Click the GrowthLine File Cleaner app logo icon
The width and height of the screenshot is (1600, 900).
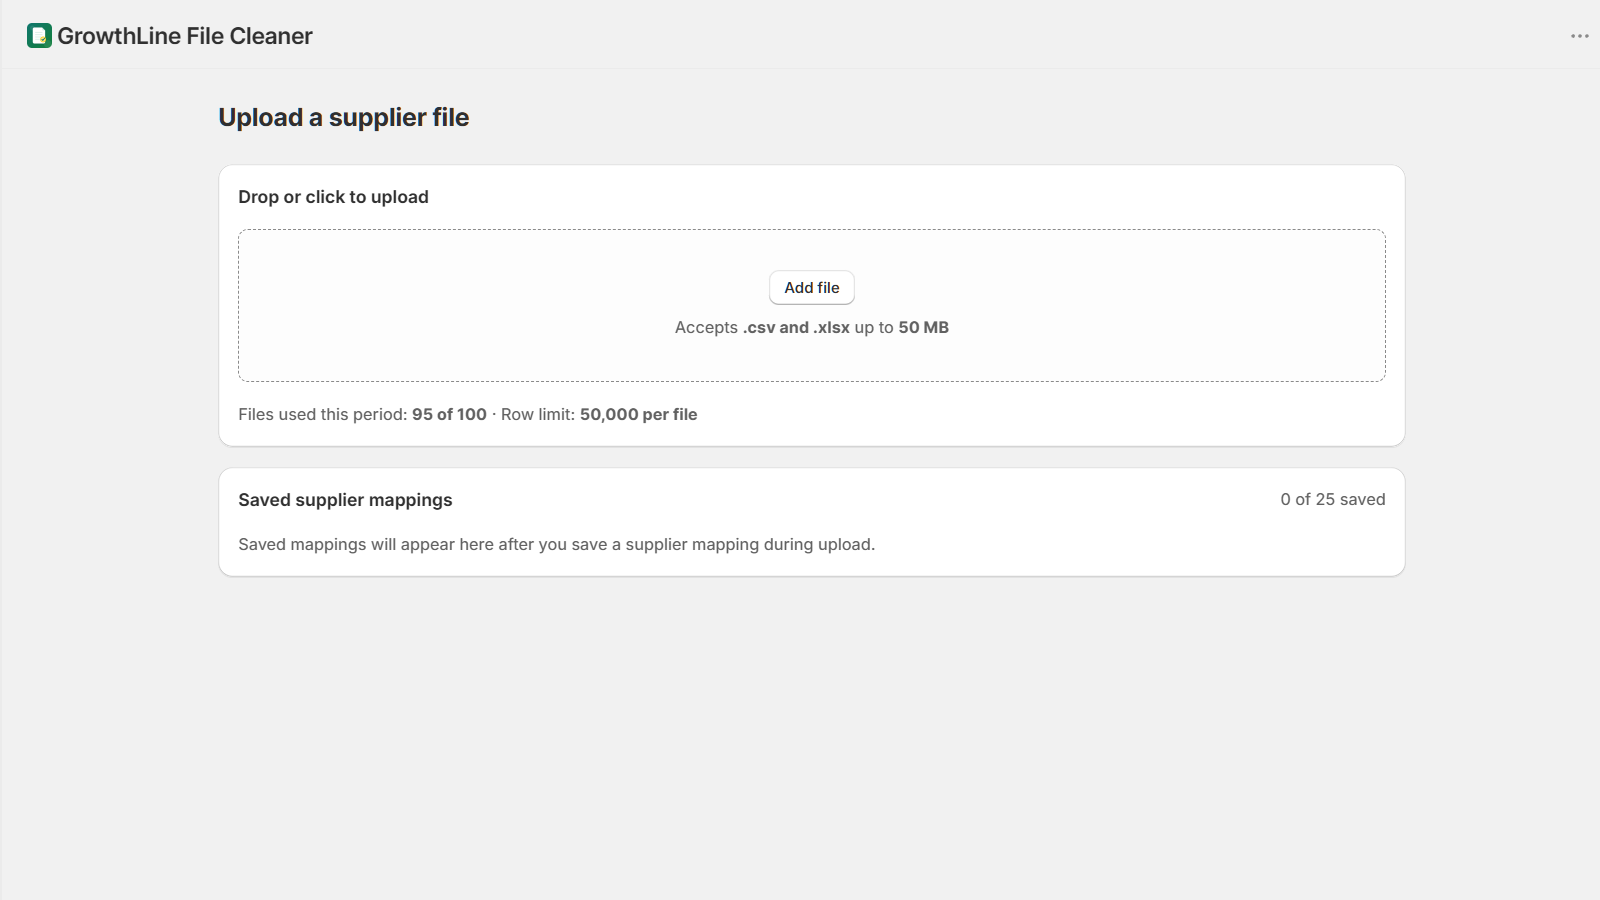tap(39, 36)
